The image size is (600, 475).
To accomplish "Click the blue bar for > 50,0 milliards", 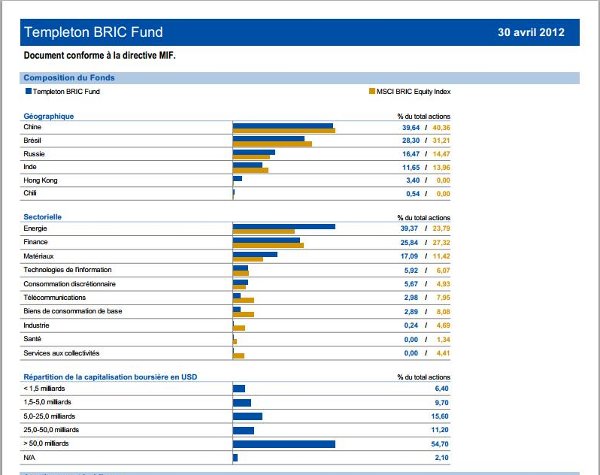I will click(284, 444).
